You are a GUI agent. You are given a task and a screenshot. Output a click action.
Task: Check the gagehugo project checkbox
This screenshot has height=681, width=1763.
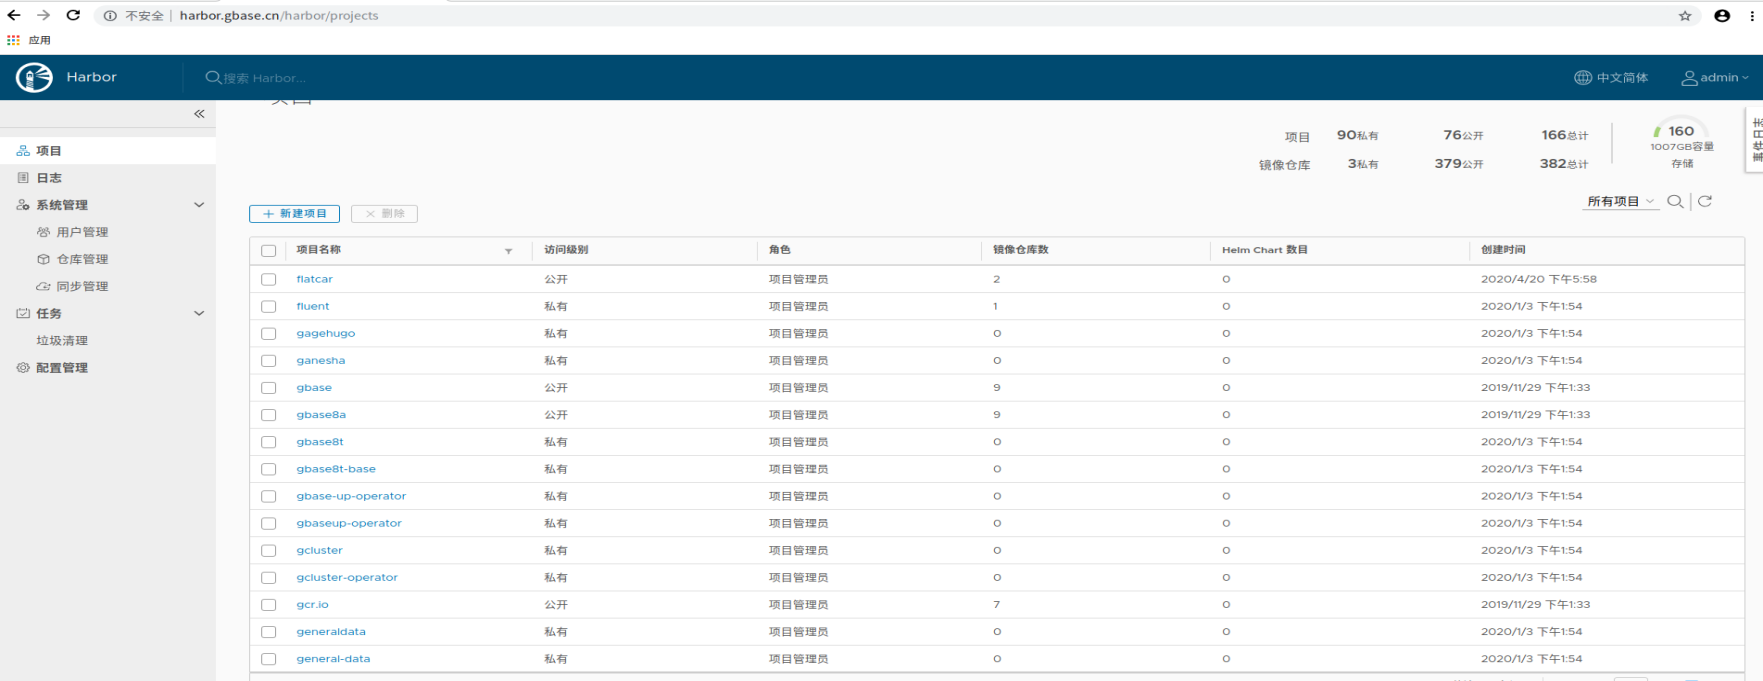point(268,333)
